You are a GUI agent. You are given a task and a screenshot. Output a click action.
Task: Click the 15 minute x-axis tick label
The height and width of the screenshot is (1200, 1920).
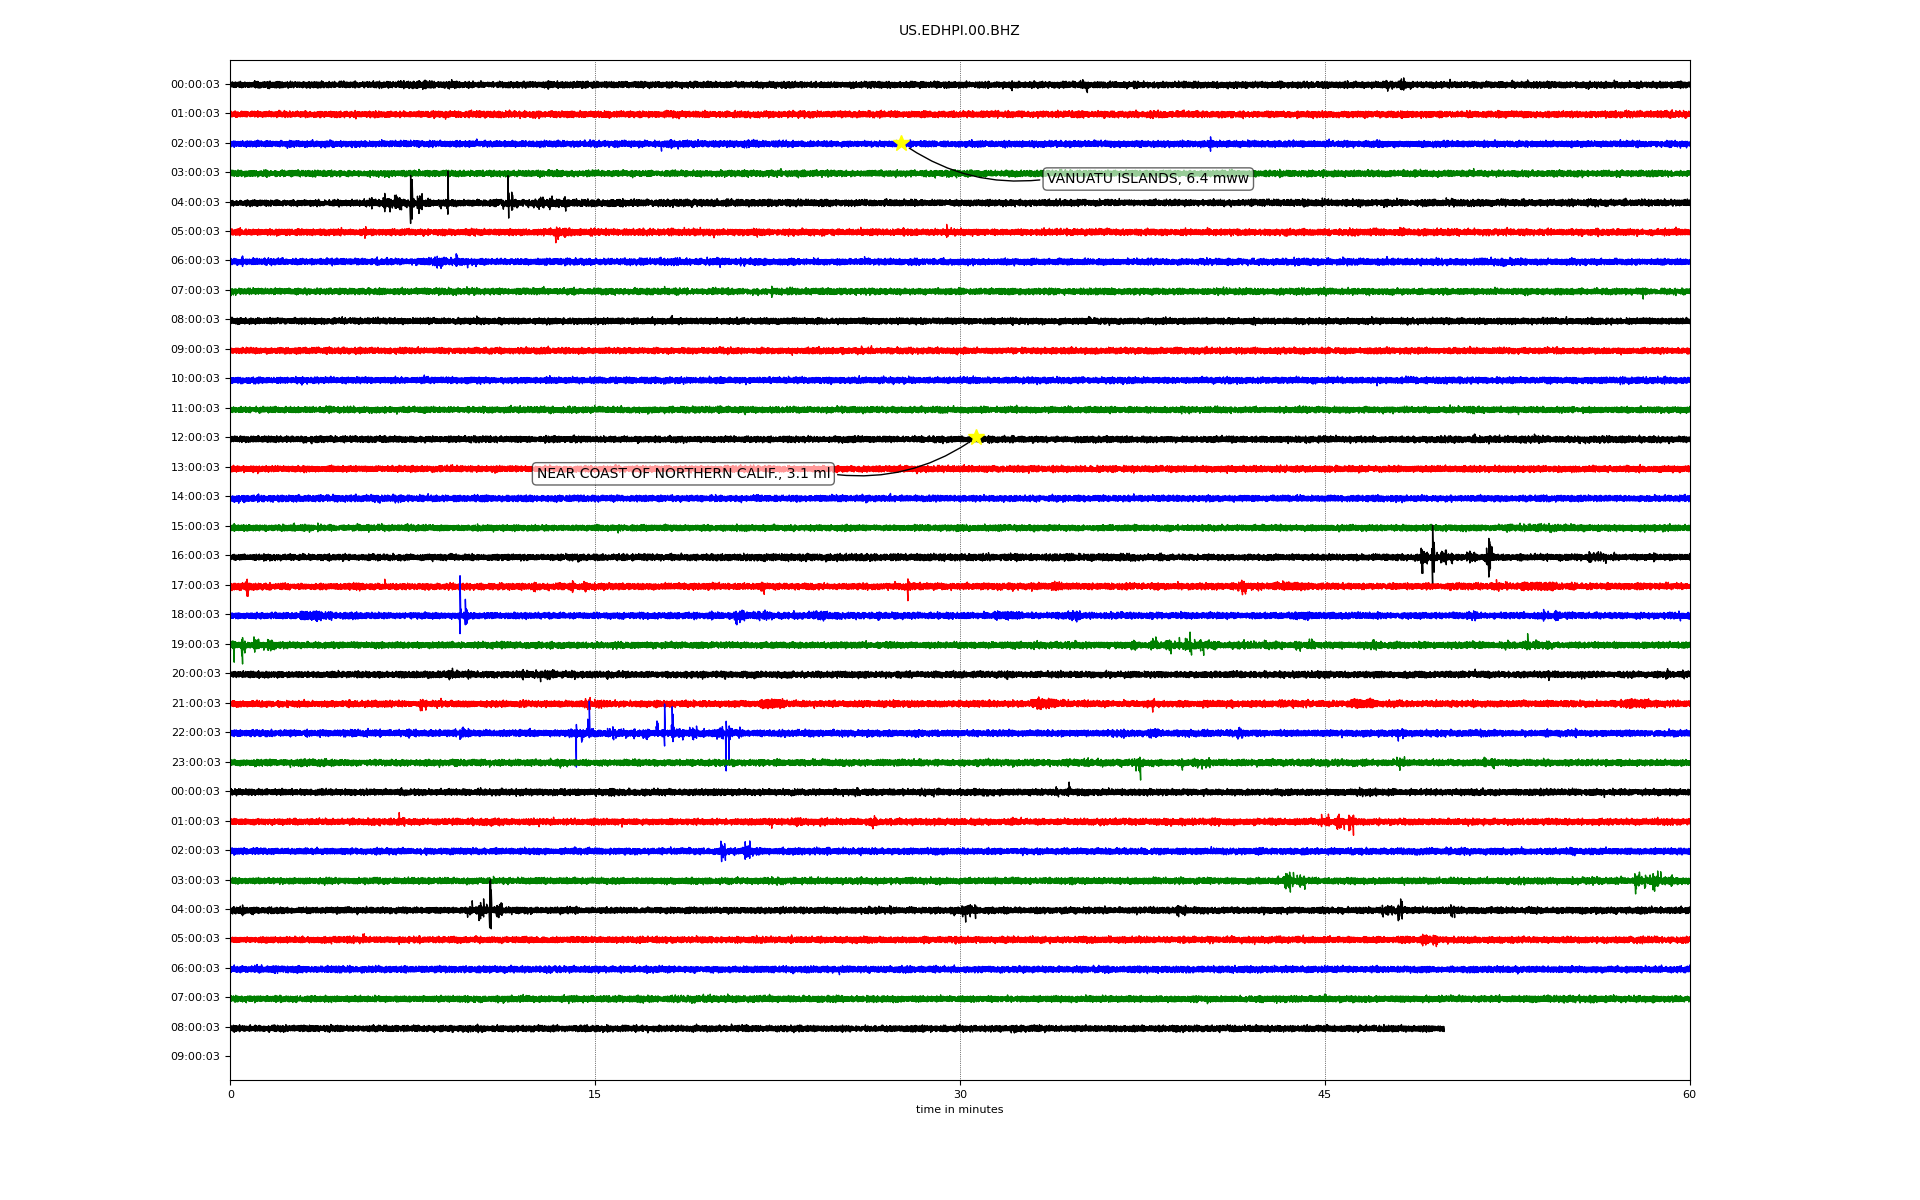click(x=595, y=1094)
